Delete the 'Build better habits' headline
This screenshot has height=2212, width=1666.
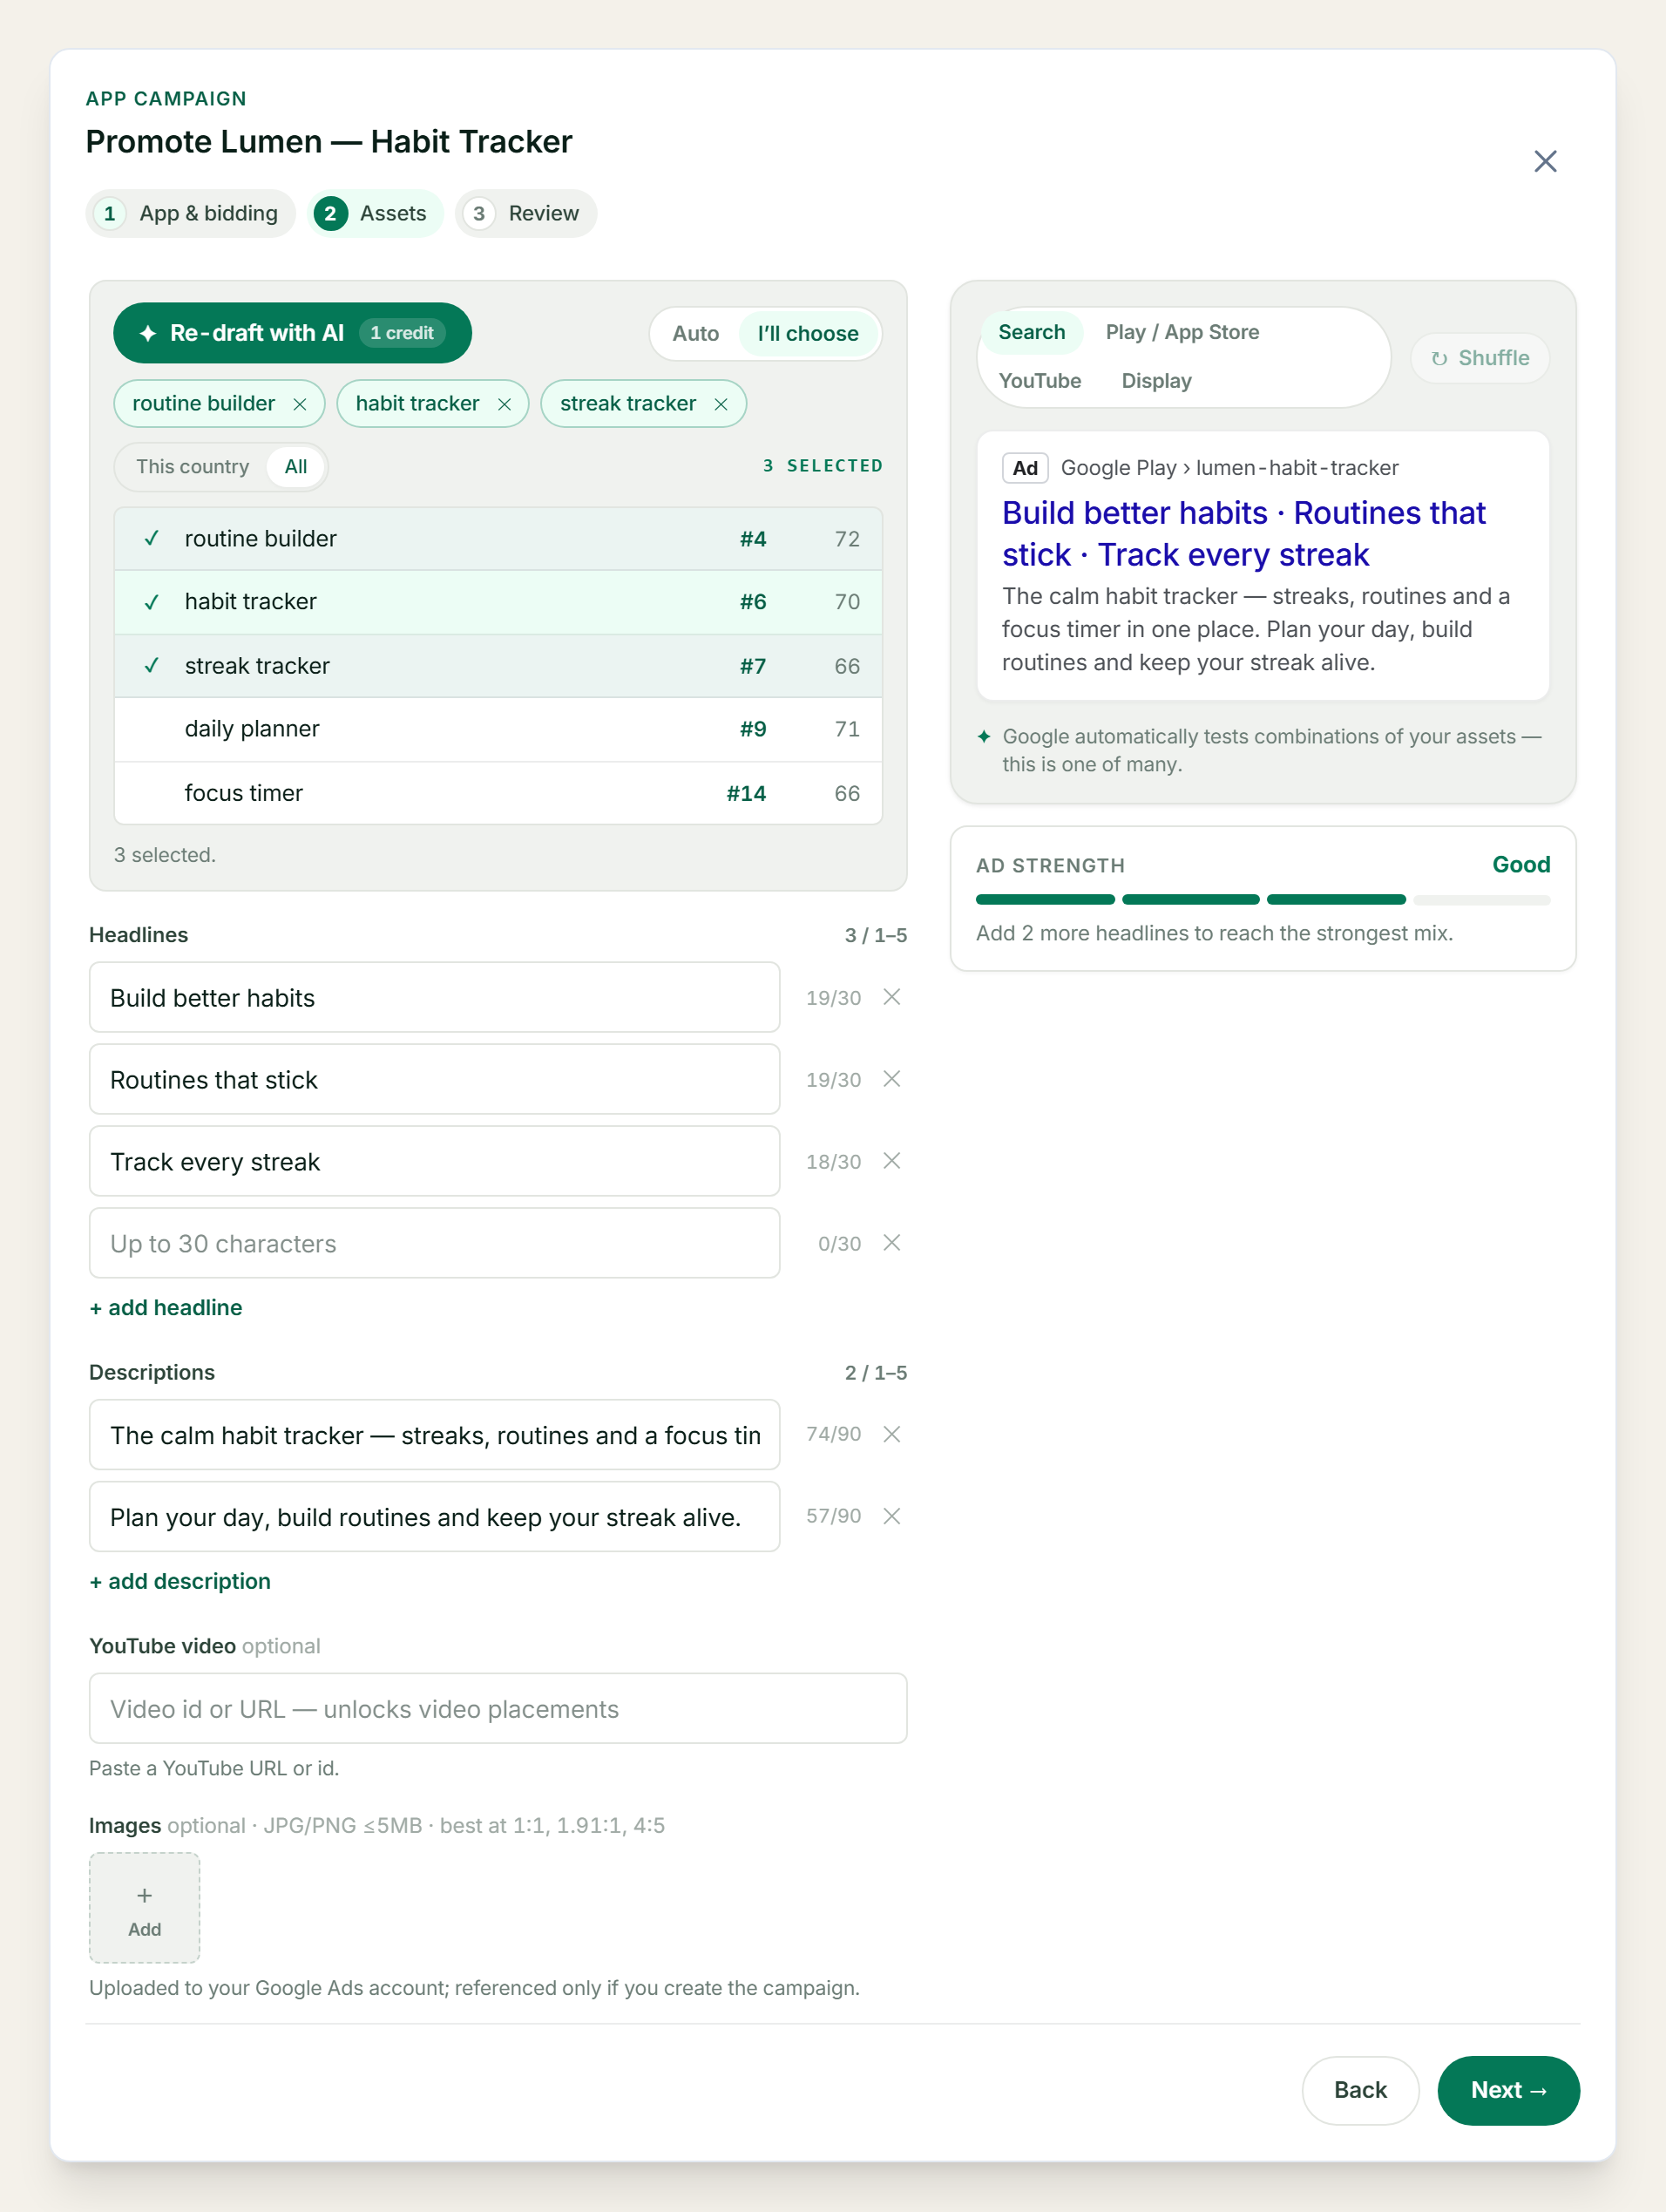tap(892, 997)
